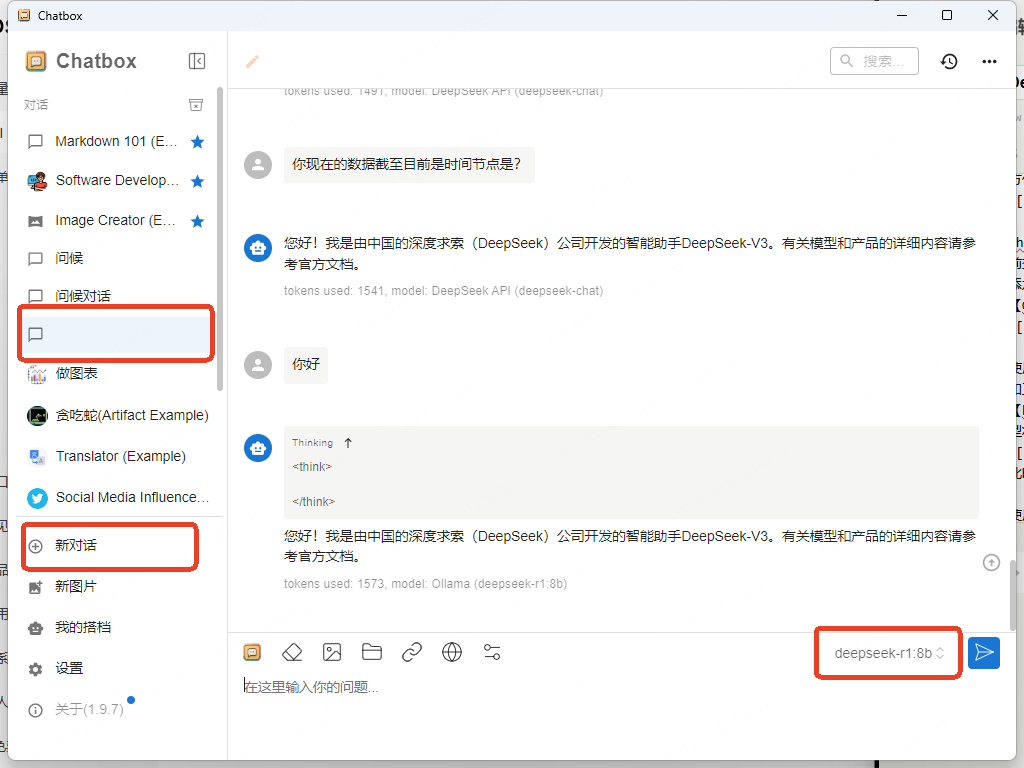This screenshot has width=1024, height=768.
Task: Attach an image with the picture icon
Action: 332,652
